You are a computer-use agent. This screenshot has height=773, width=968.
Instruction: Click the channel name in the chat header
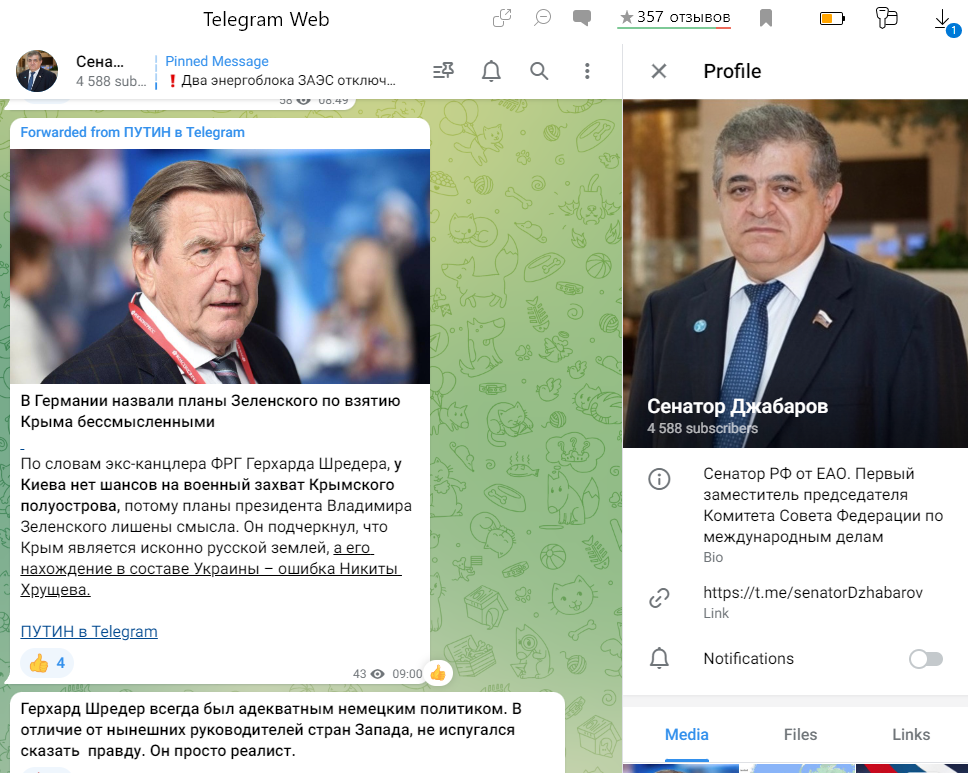coord(100,62)
